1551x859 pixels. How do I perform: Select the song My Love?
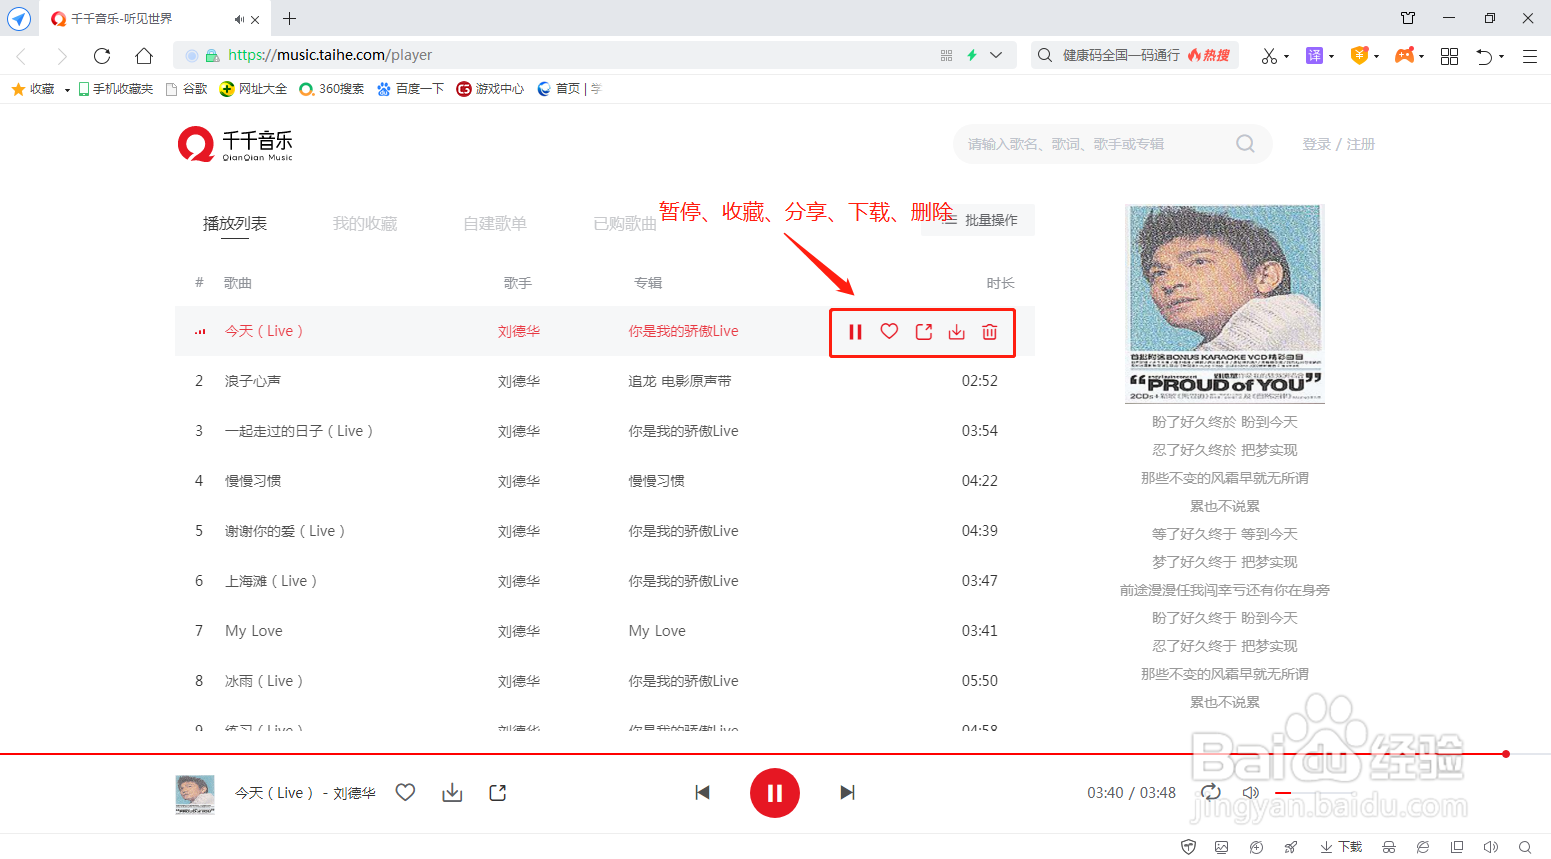(254, 631)
